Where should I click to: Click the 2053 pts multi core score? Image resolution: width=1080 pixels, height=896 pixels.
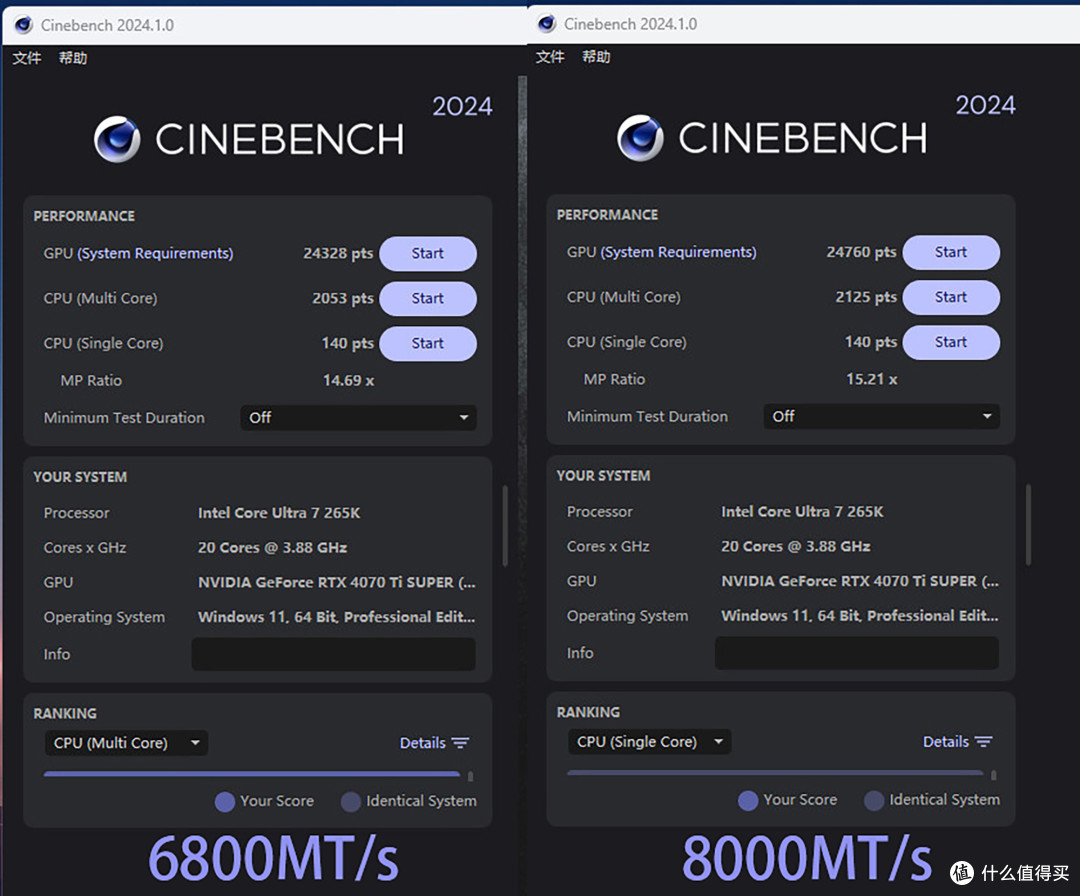(343, 298)
